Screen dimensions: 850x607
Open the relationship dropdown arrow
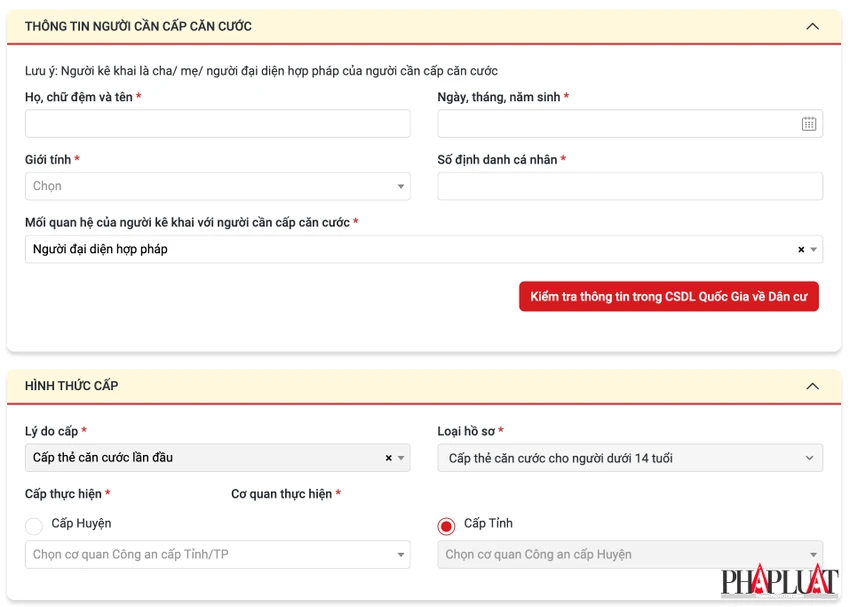813,249
